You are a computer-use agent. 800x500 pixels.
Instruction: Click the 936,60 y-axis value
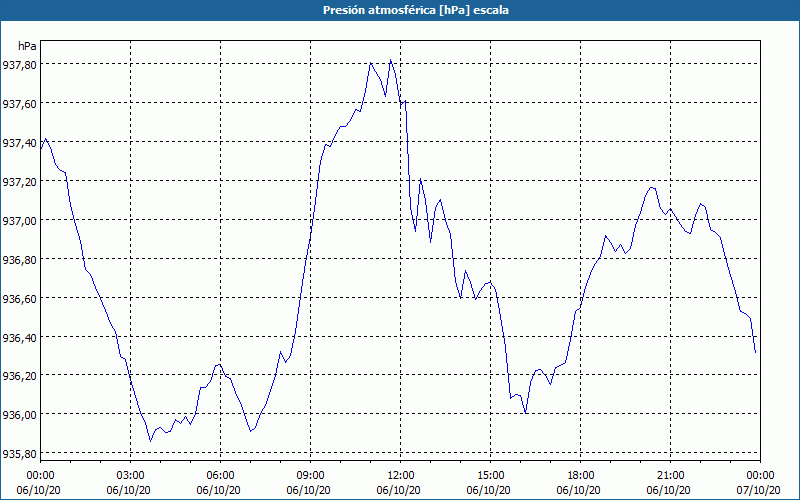coord(19,298)
